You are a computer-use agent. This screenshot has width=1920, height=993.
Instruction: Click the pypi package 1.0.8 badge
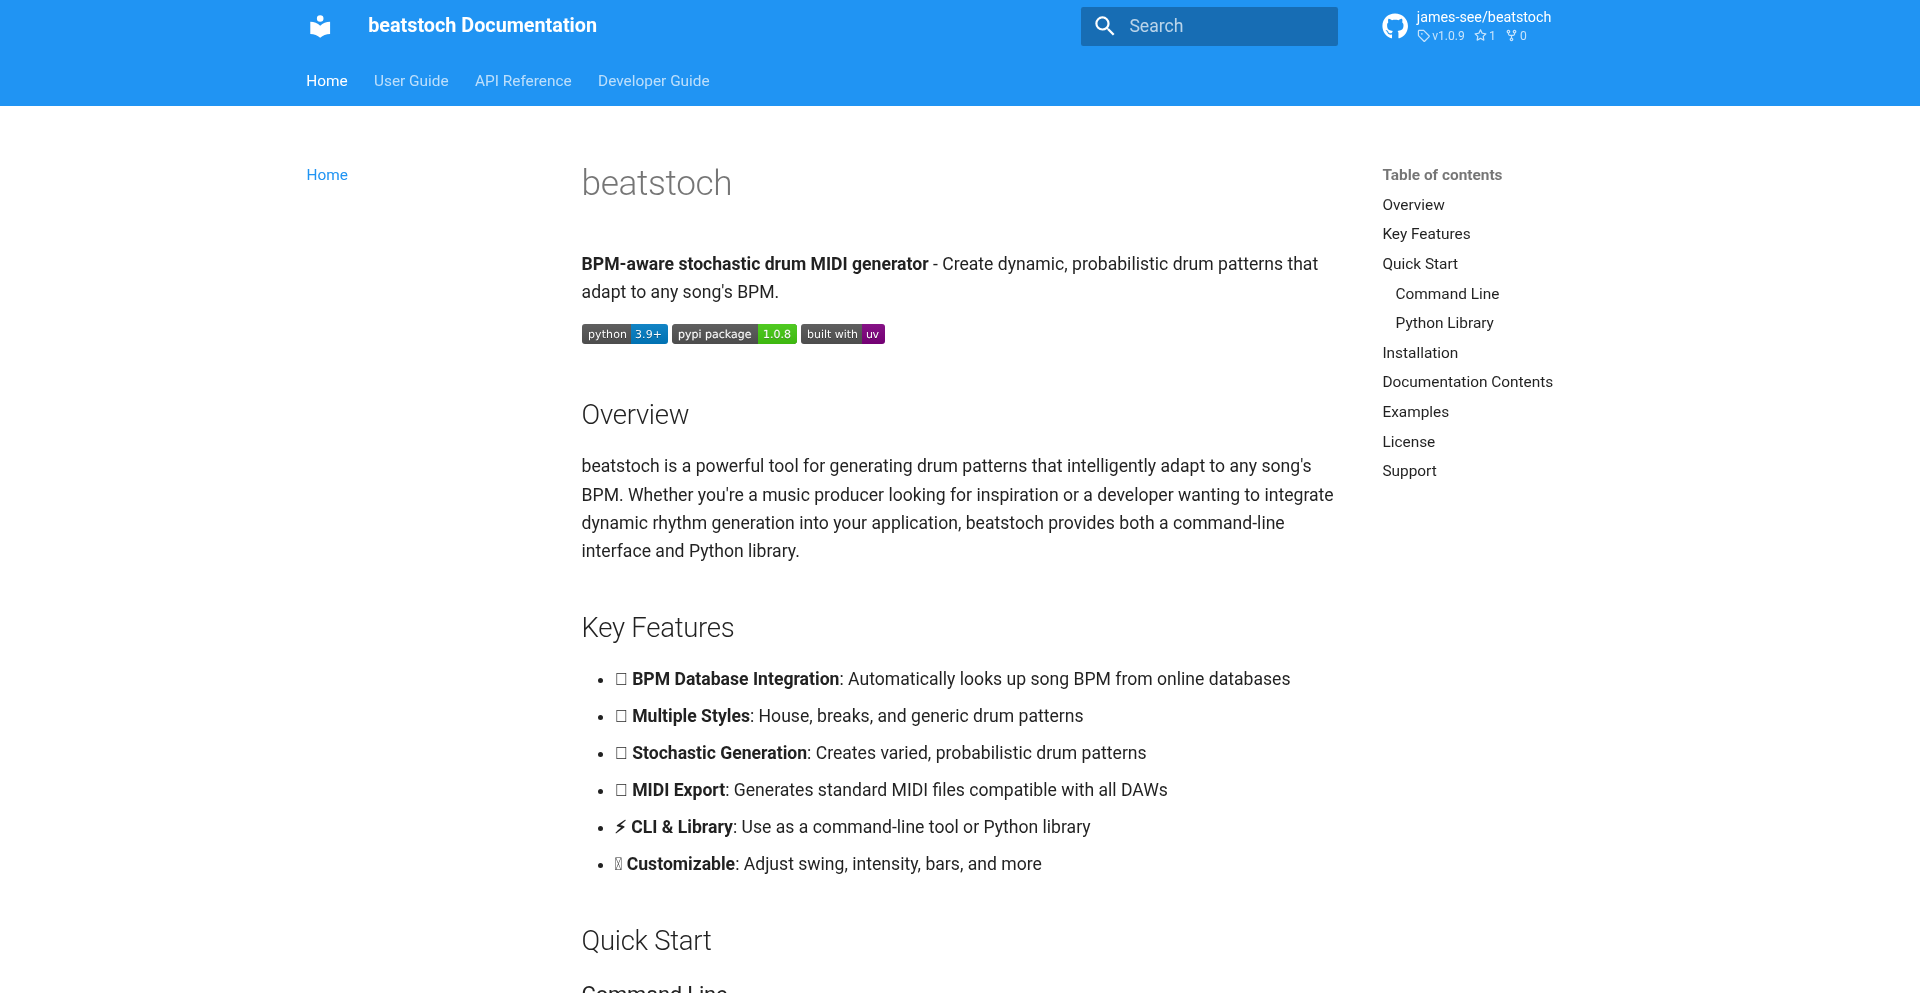734,334
